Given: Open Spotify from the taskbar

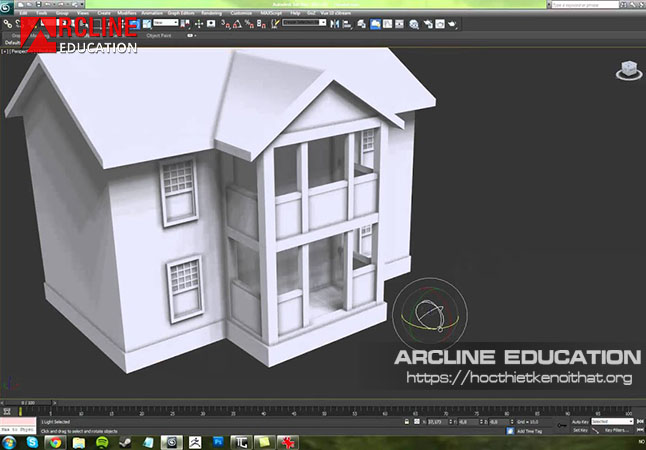Looking at the screenshot, I should pyautogui.click(x=101, y=441).
